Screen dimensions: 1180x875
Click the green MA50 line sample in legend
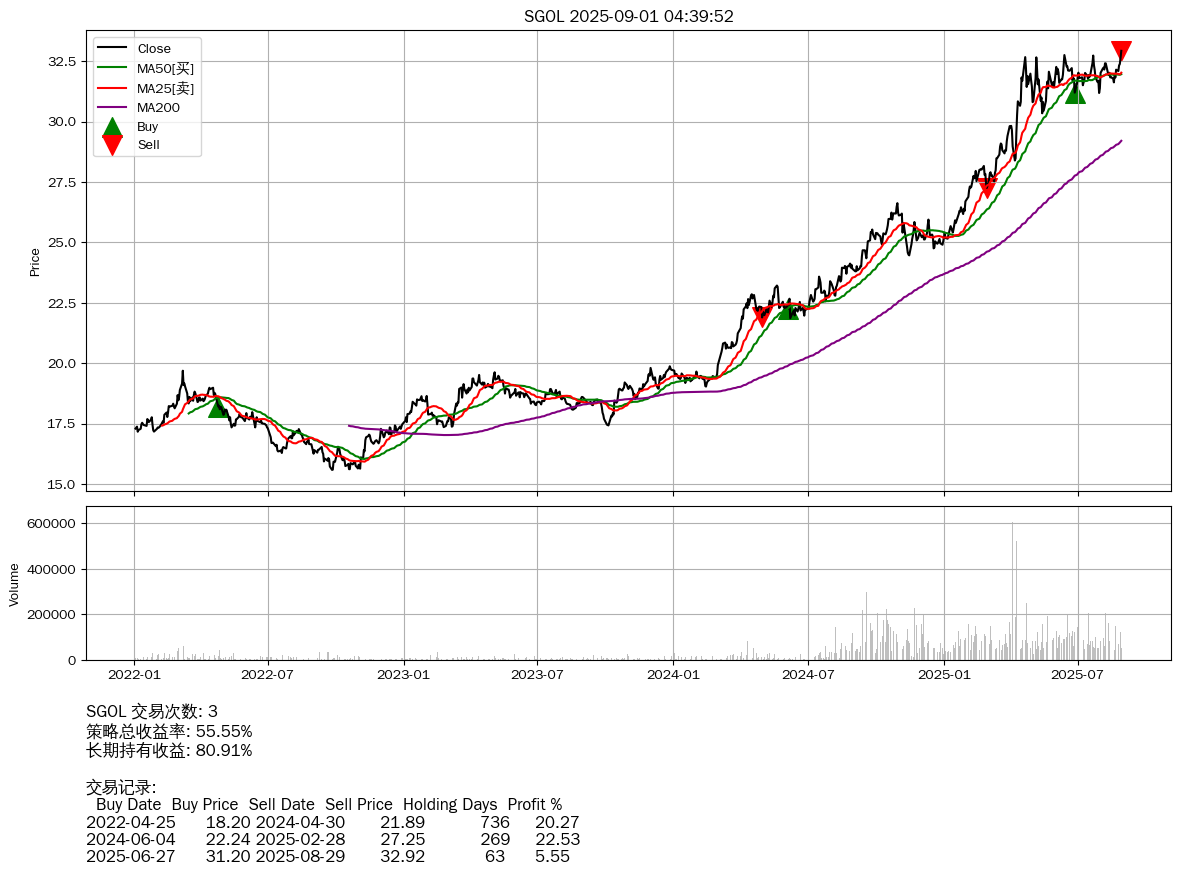pos(112,68)
